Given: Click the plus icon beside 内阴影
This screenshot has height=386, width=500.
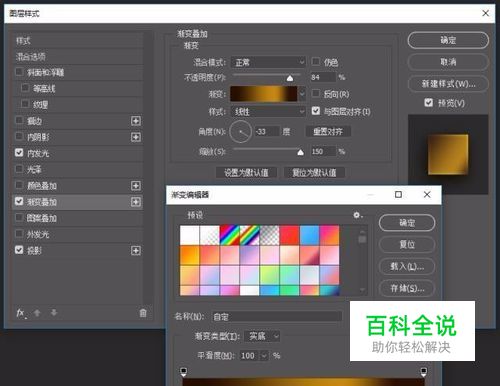Looking at the screenshot, I should 136,137.
